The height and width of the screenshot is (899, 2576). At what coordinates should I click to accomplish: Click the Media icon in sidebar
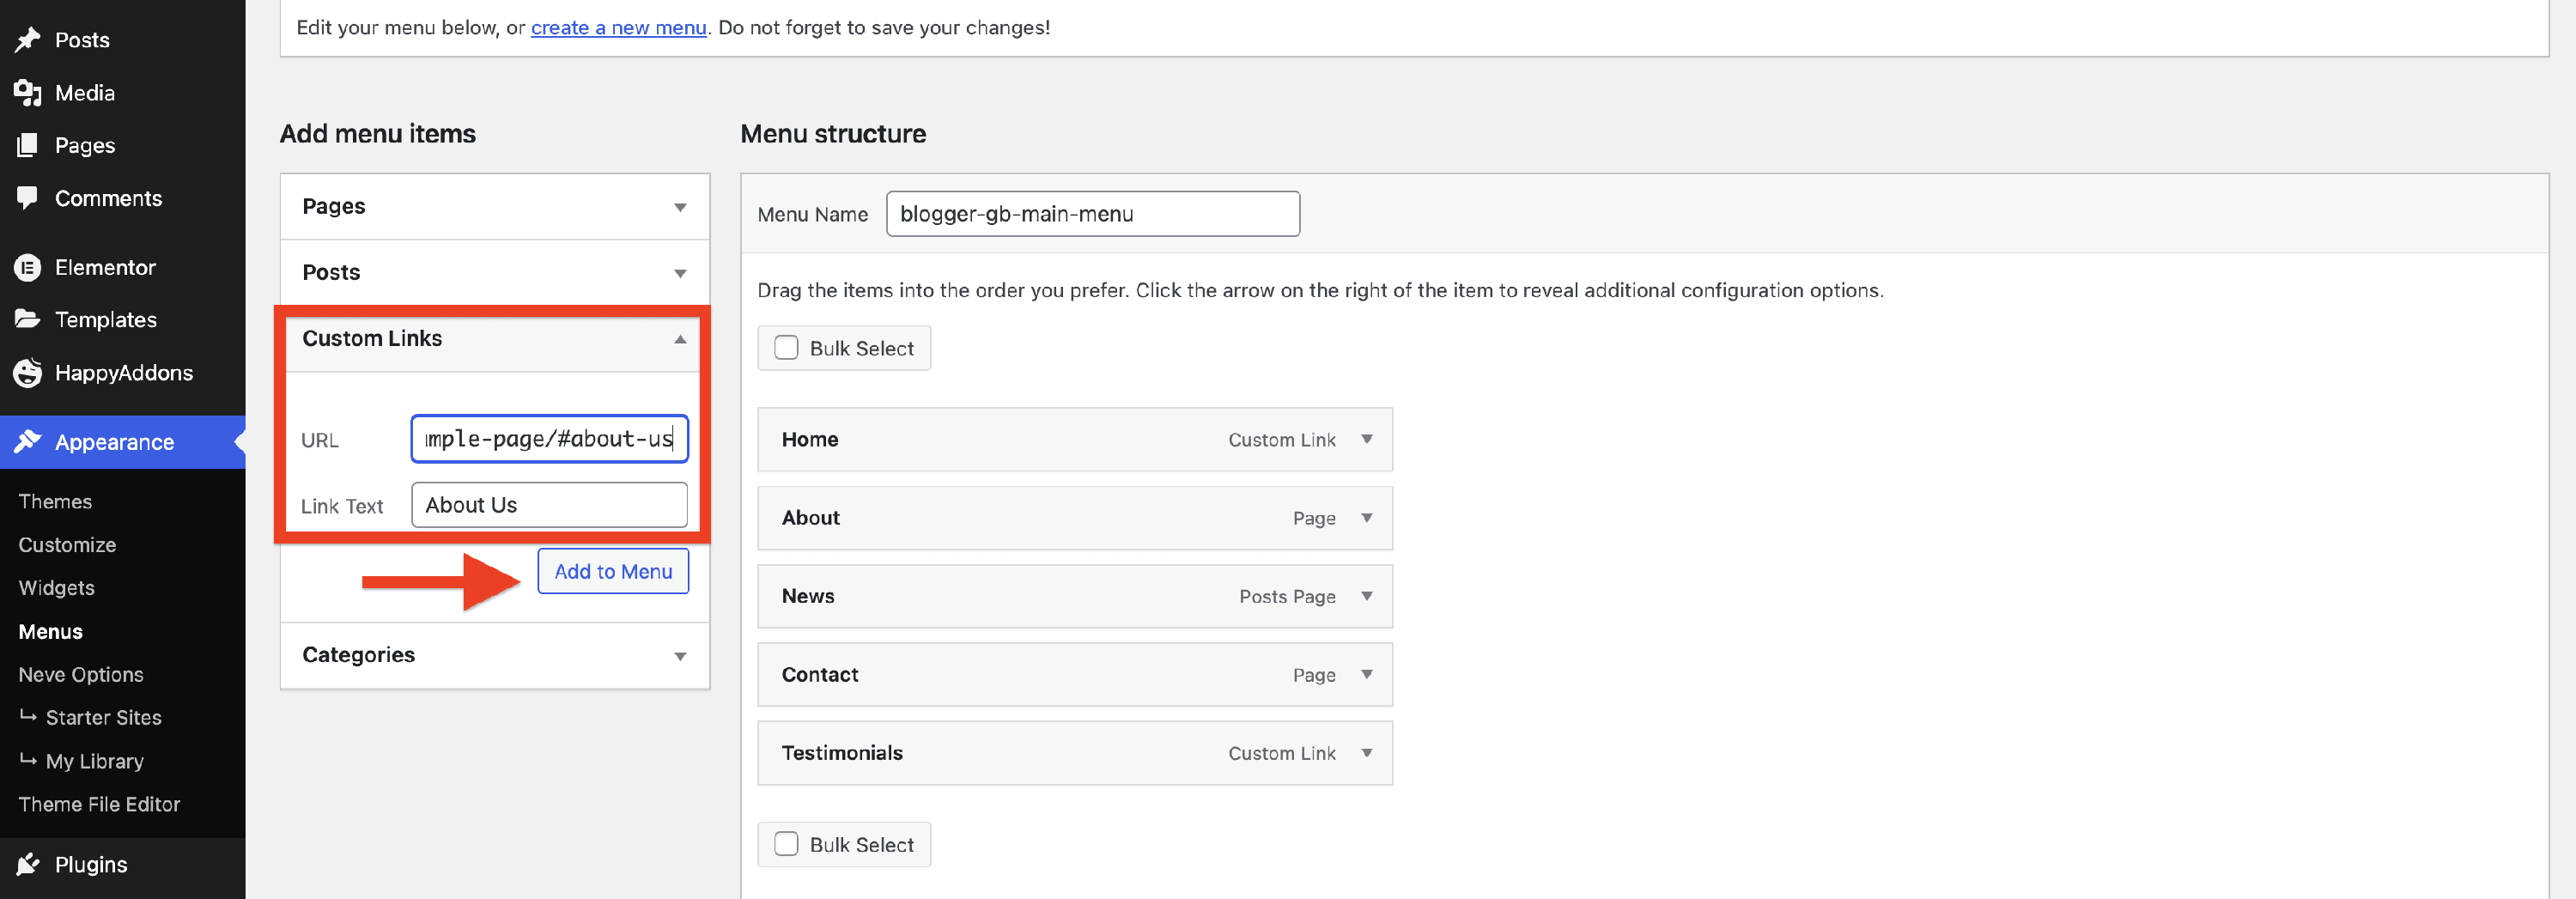[x=28, y=93]
